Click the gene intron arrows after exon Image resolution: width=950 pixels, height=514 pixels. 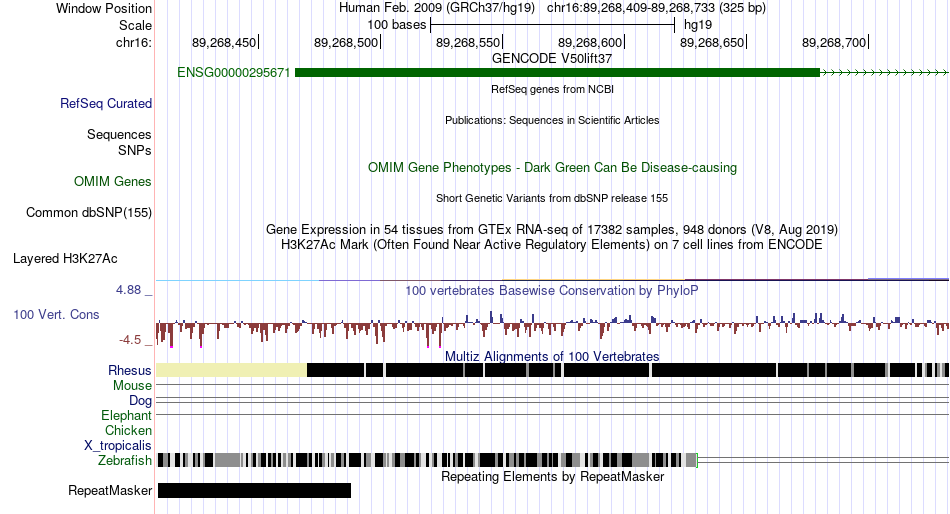pyautogui.click(x=884, y=73)
